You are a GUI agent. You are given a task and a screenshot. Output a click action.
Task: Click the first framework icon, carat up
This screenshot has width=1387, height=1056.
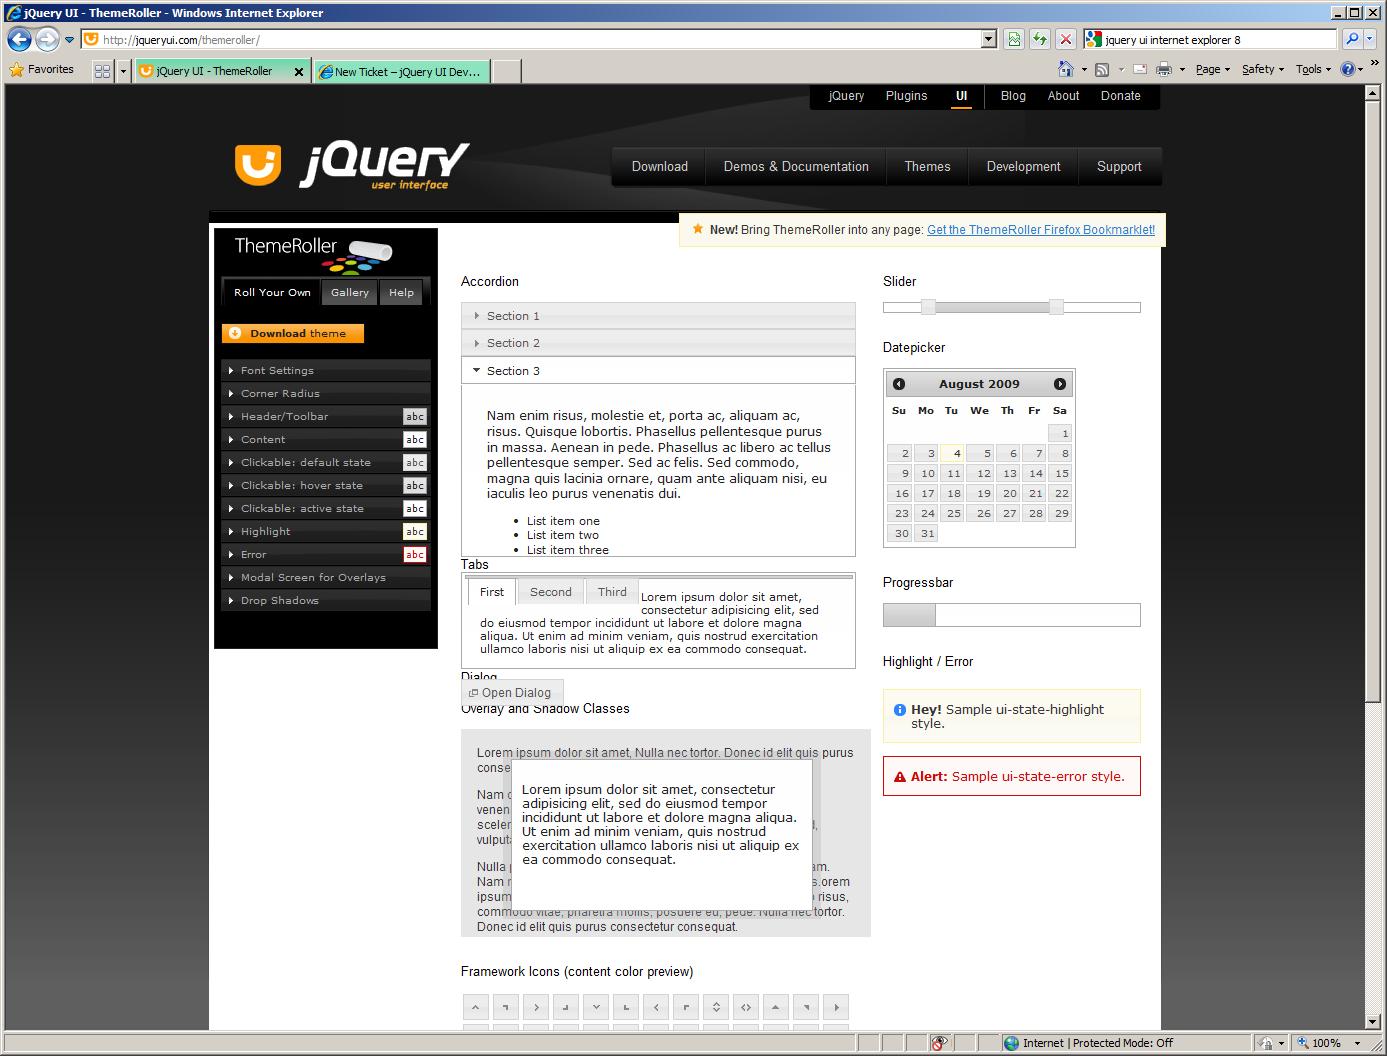pos(476,1007)
